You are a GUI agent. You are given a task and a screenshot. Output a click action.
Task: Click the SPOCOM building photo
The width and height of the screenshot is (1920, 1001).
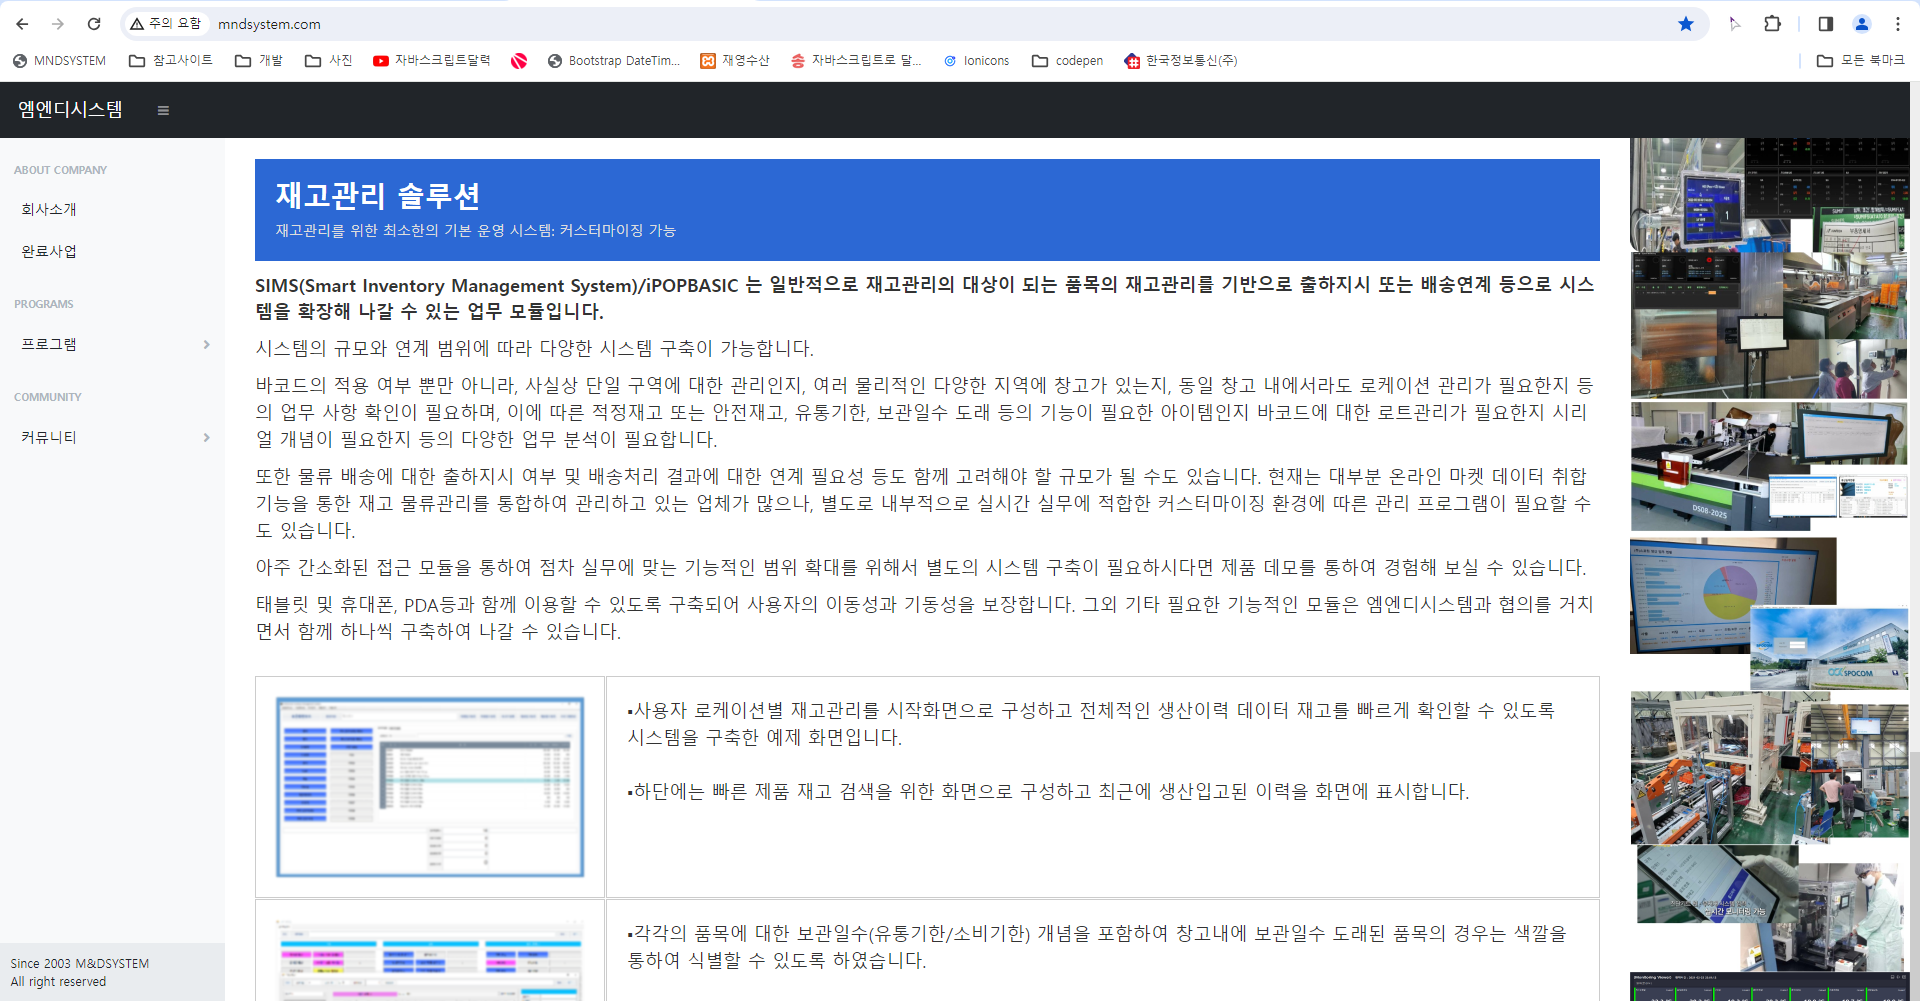tap(1829, 648)
